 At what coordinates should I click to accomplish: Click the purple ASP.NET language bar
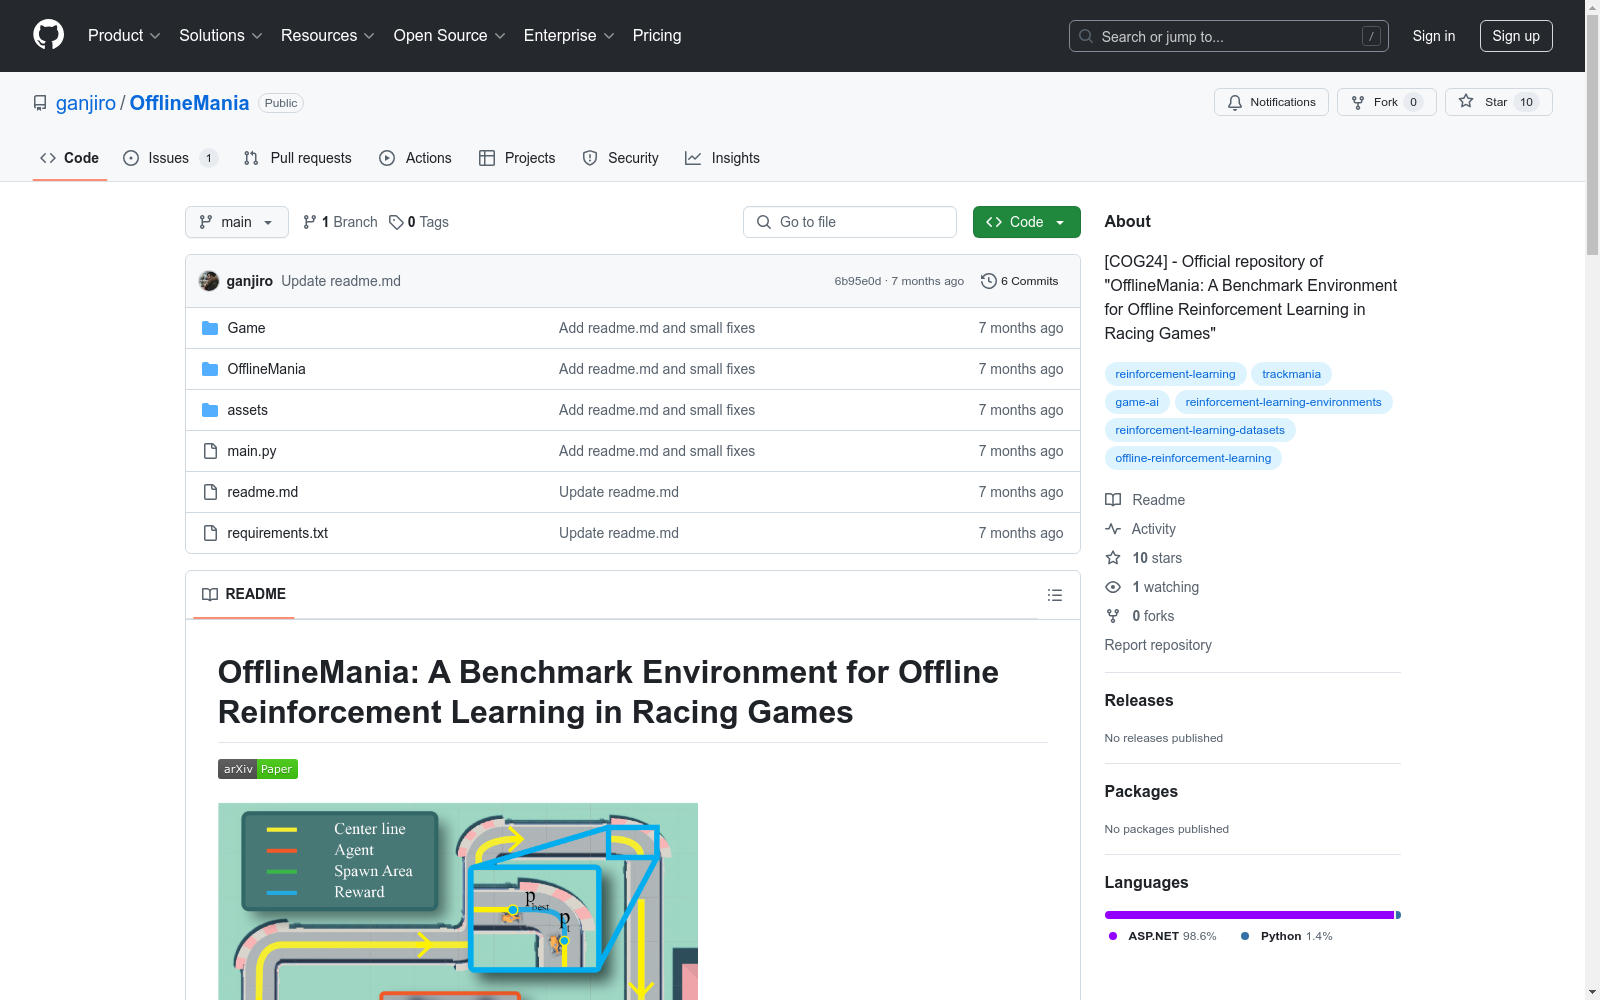coord(1249,915)
